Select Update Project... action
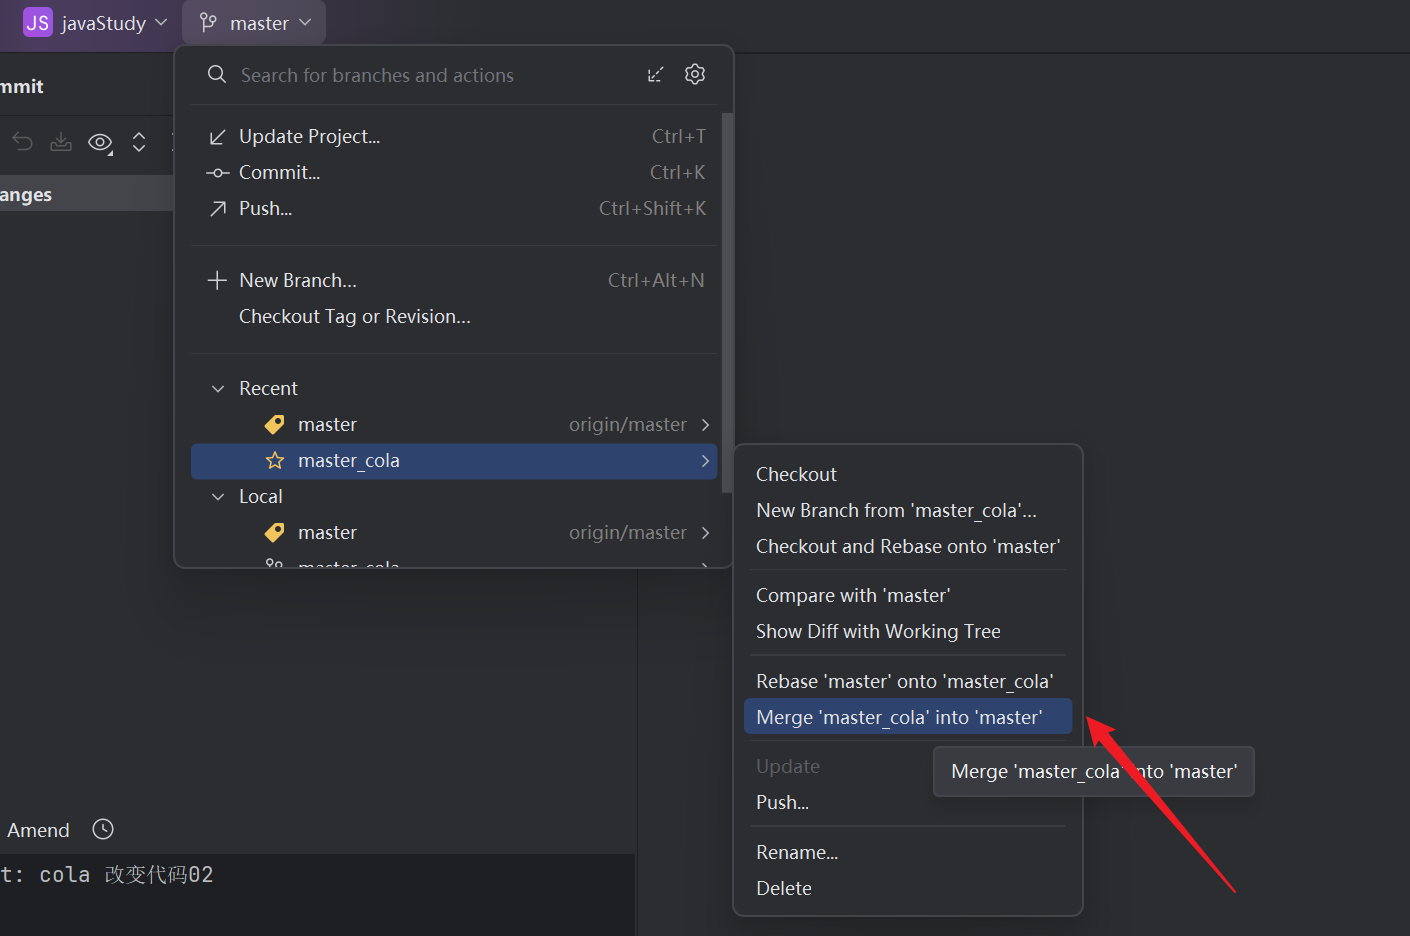 click(x=455, y=136)
